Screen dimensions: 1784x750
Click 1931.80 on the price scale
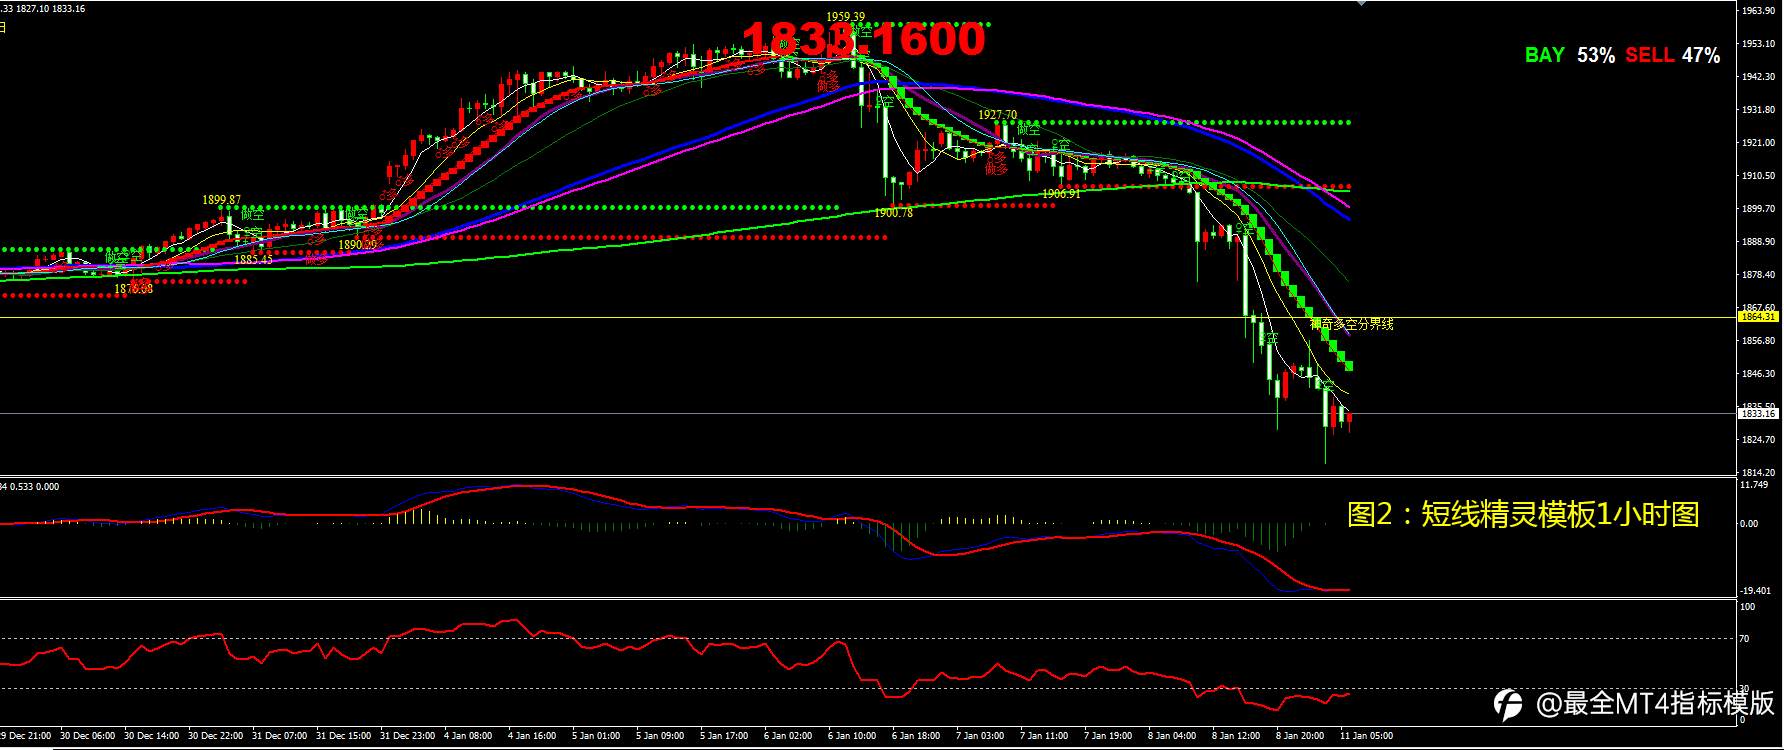click(1758, 110)
